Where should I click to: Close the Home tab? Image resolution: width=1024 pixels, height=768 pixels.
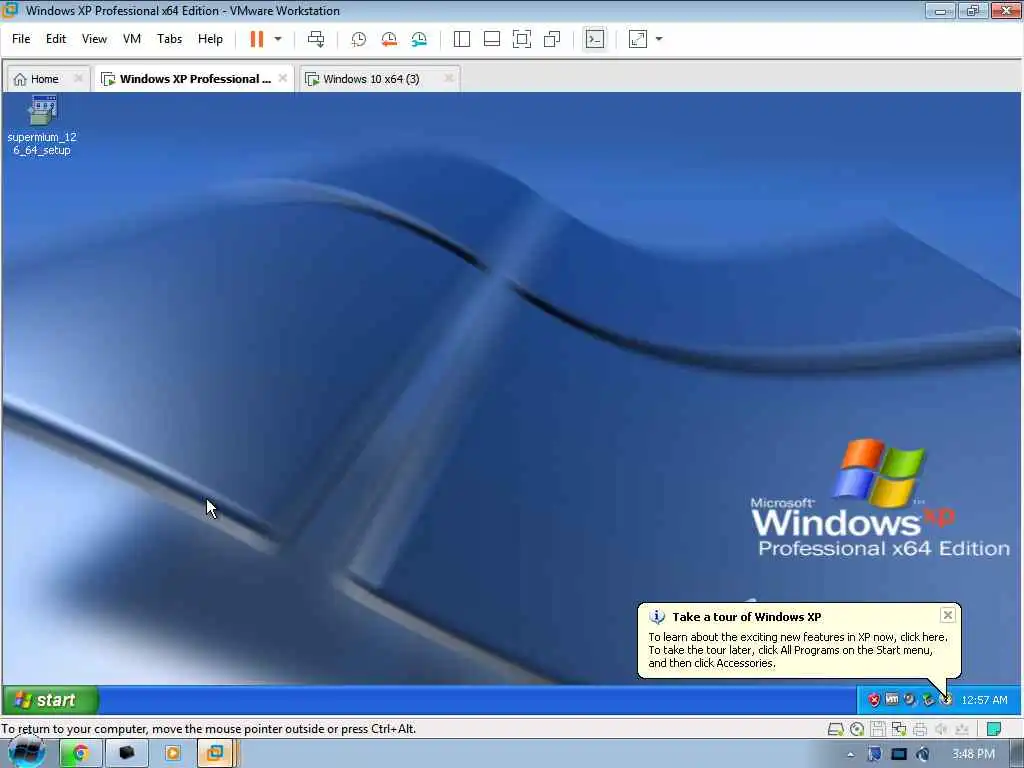point(78,78)
